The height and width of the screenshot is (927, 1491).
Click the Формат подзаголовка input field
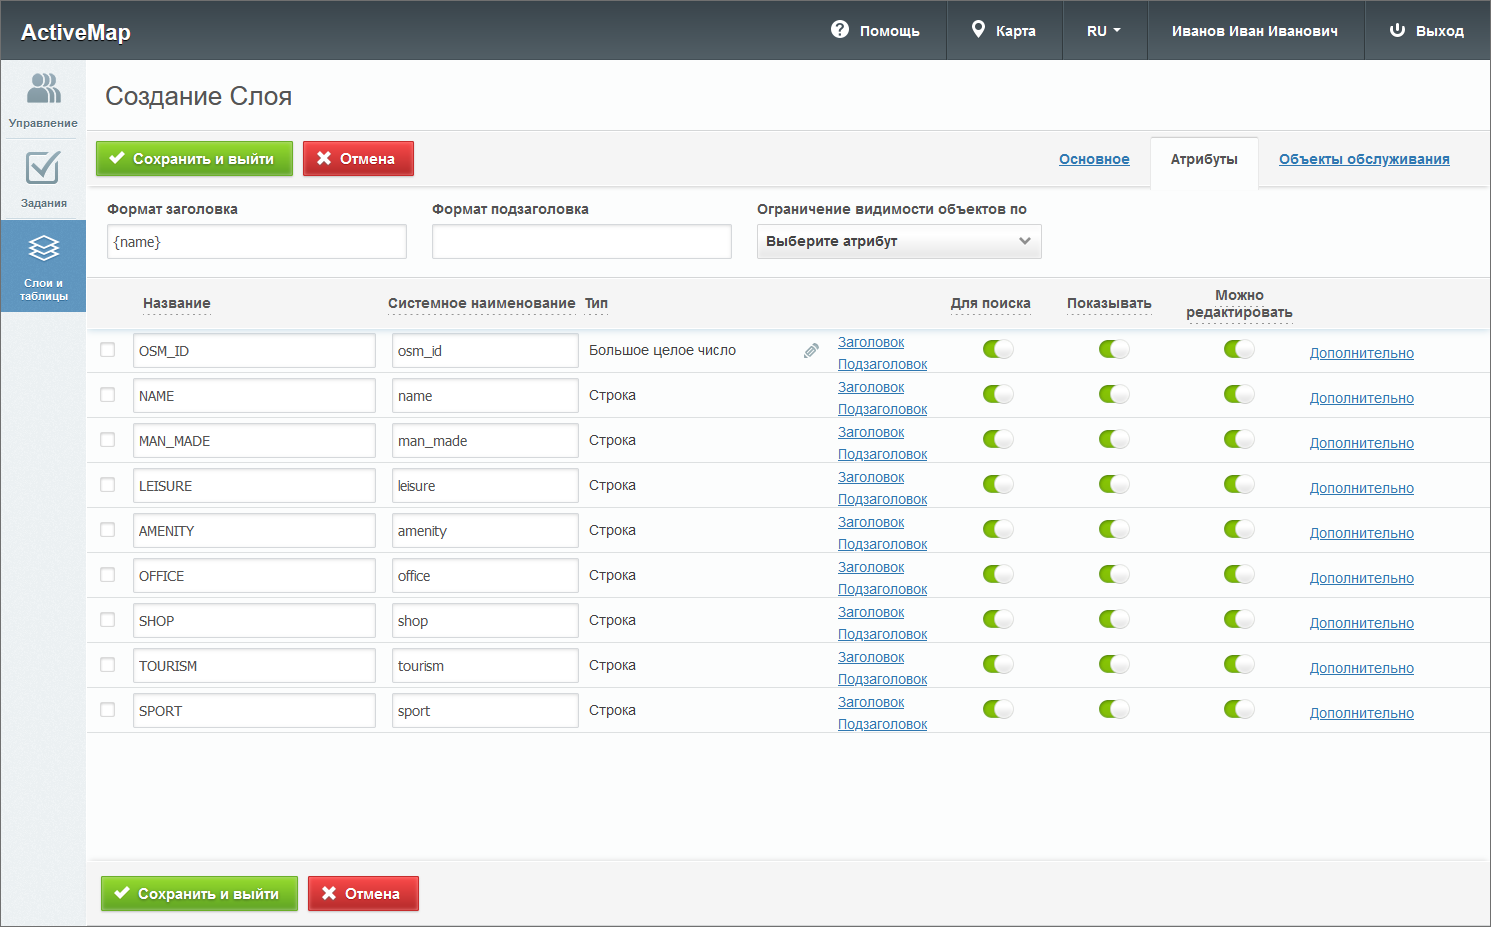click(x=581, y=242)
